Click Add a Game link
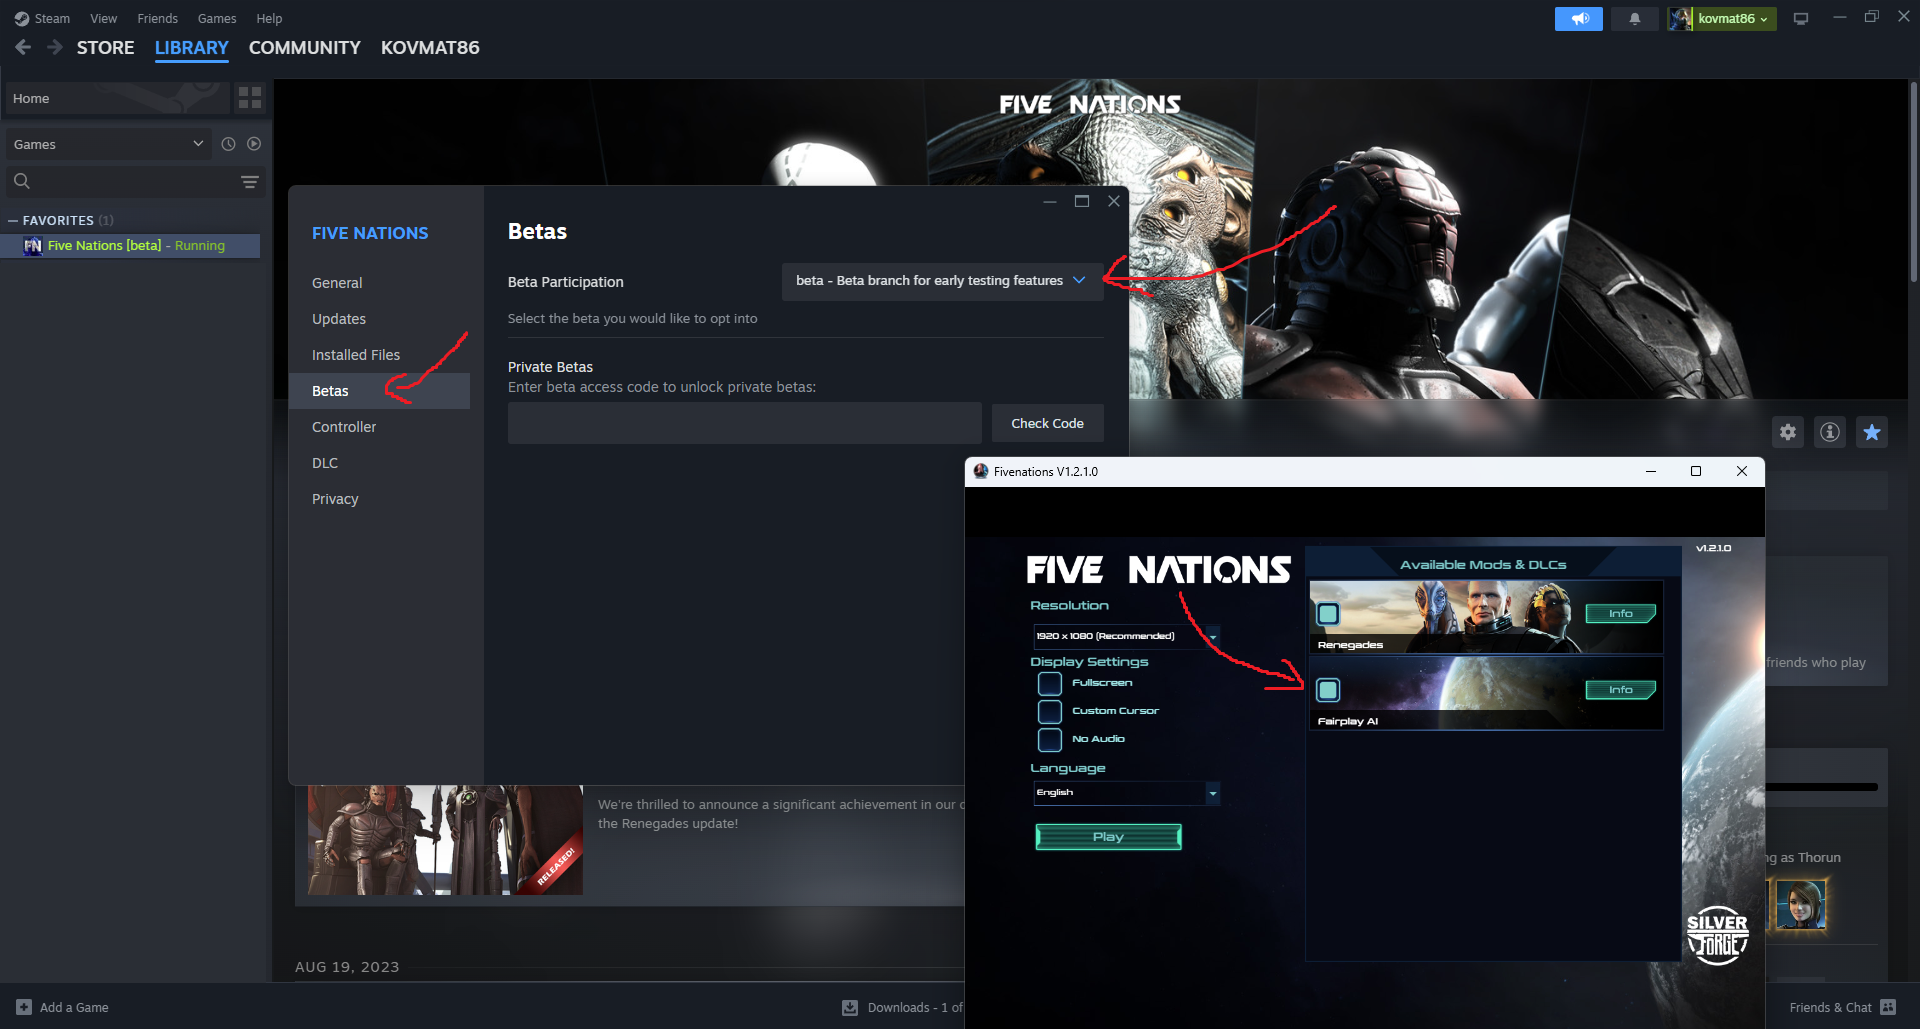Screen dimensions: 1920x1029 [74, 1007]
